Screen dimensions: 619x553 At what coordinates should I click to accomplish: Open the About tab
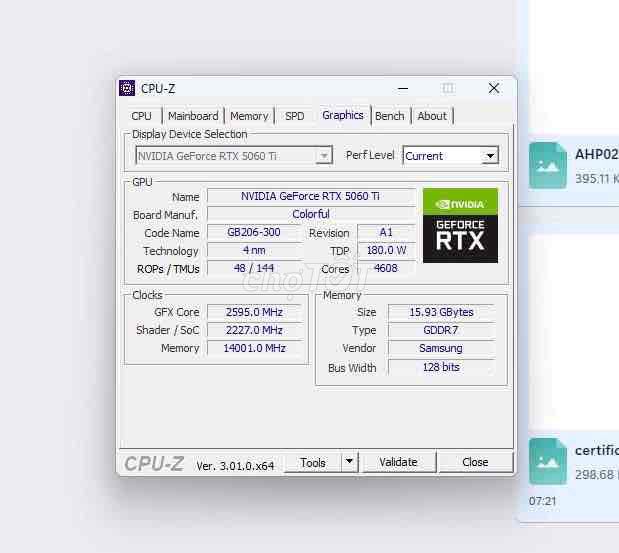pos(432,116)
